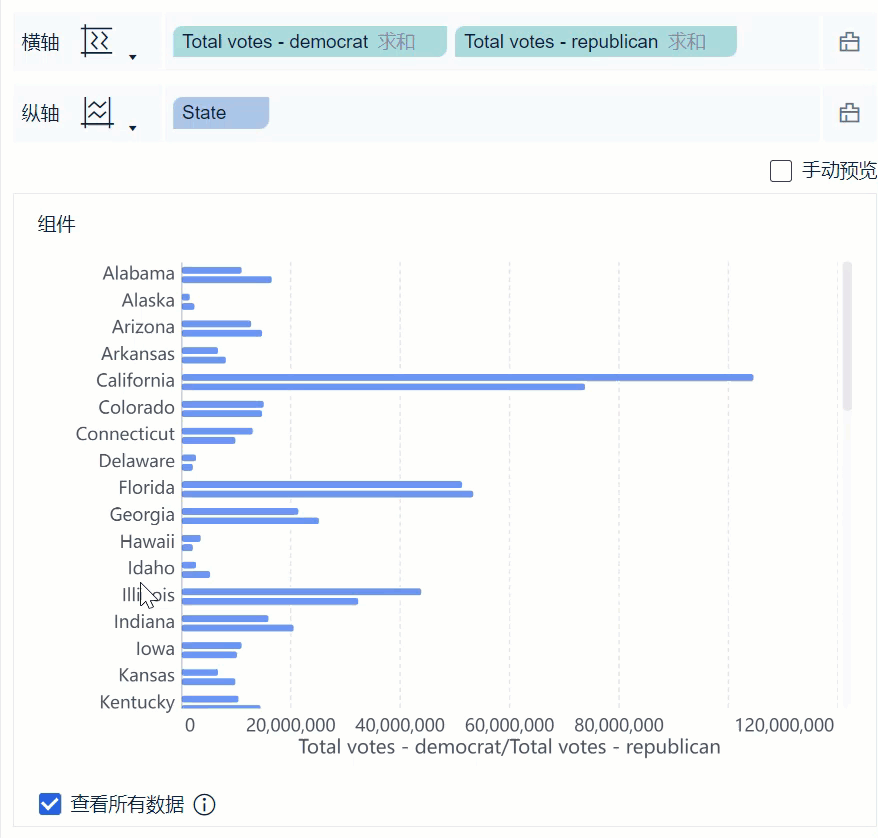Image resolution: width=878 pixels, height=838 pixels.
Task: Click the State field pill
Action: 220,113
